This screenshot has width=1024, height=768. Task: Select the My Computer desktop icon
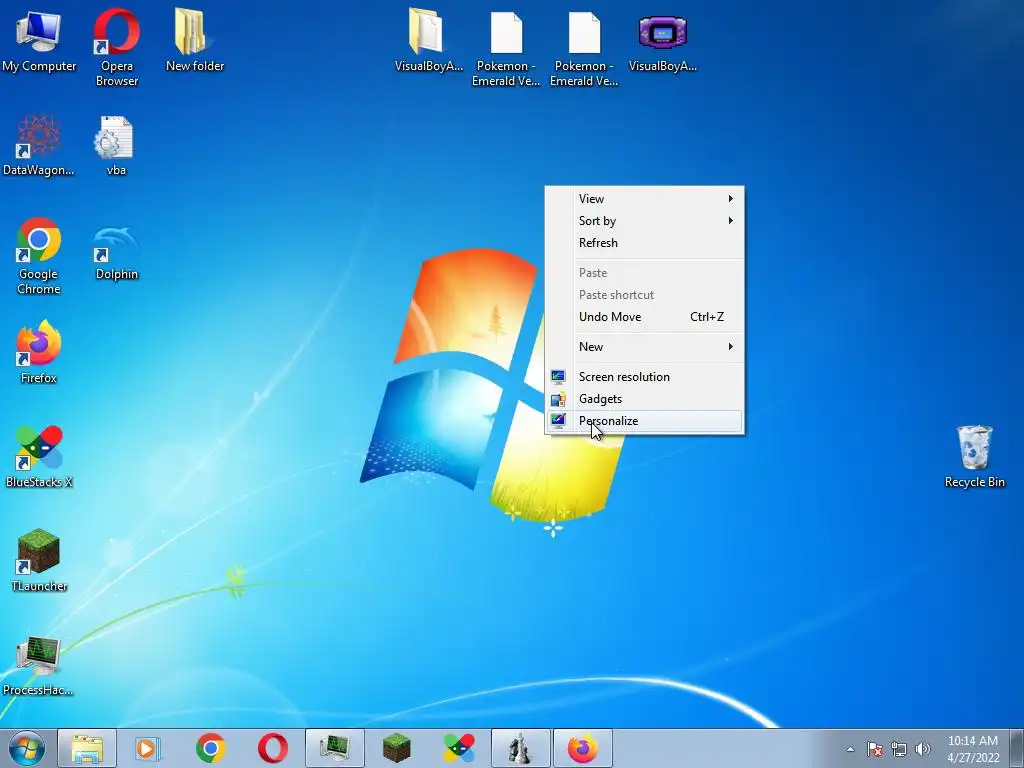point(39,40)
